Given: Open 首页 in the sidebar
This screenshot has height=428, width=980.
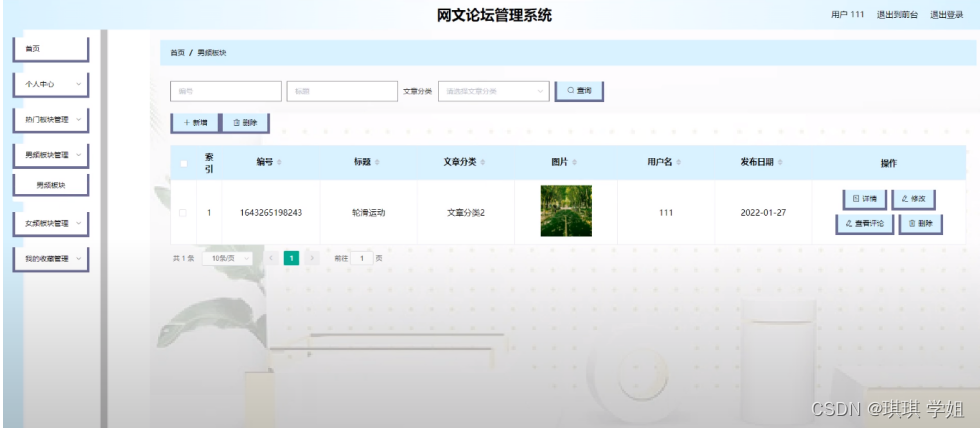Looking at the screenshot, I should pyautogui.click(x=51, y=49).
